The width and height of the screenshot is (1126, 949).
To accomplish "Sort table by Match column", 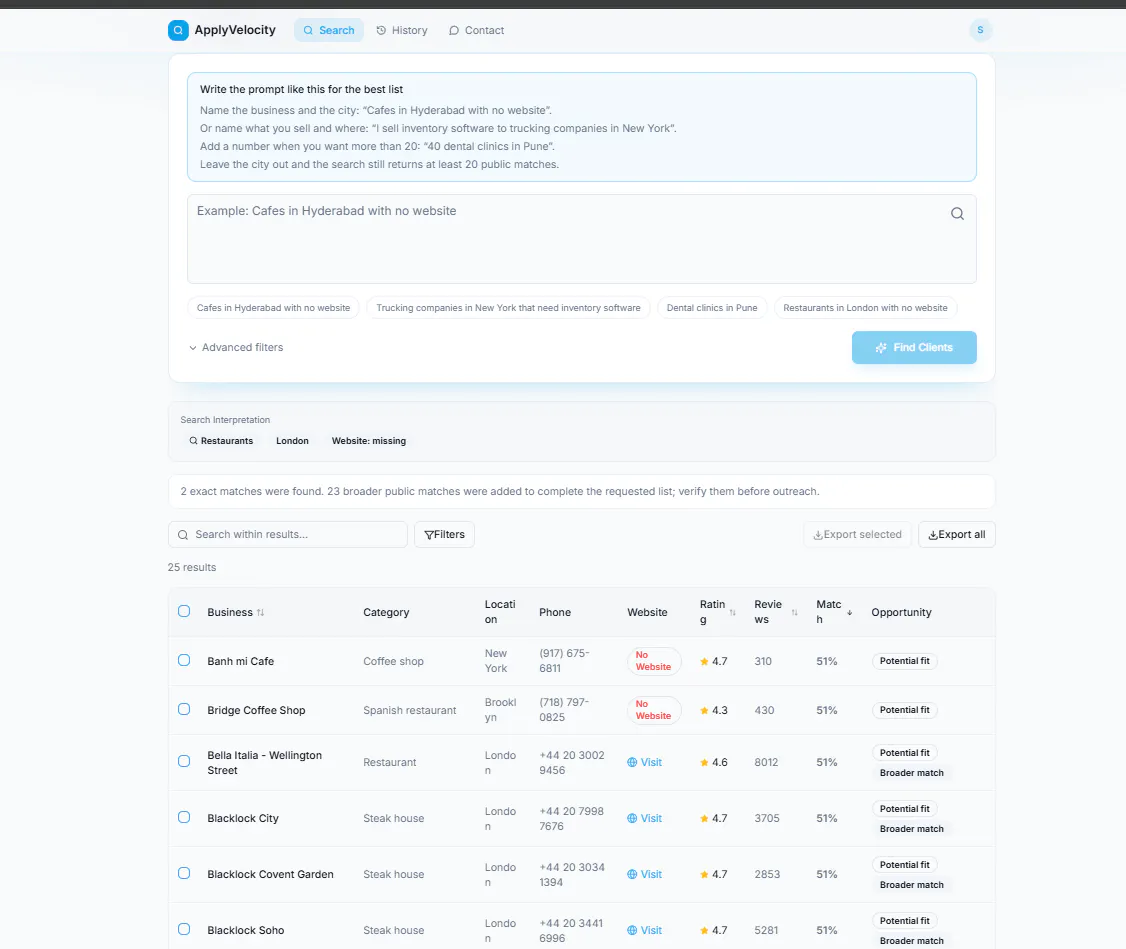I will point(834,612).
